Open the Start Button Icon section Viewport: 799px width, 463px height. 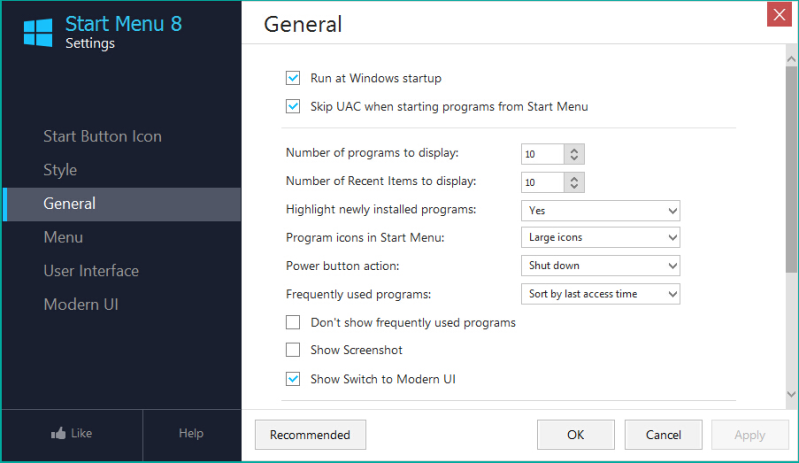click(102, 136)
